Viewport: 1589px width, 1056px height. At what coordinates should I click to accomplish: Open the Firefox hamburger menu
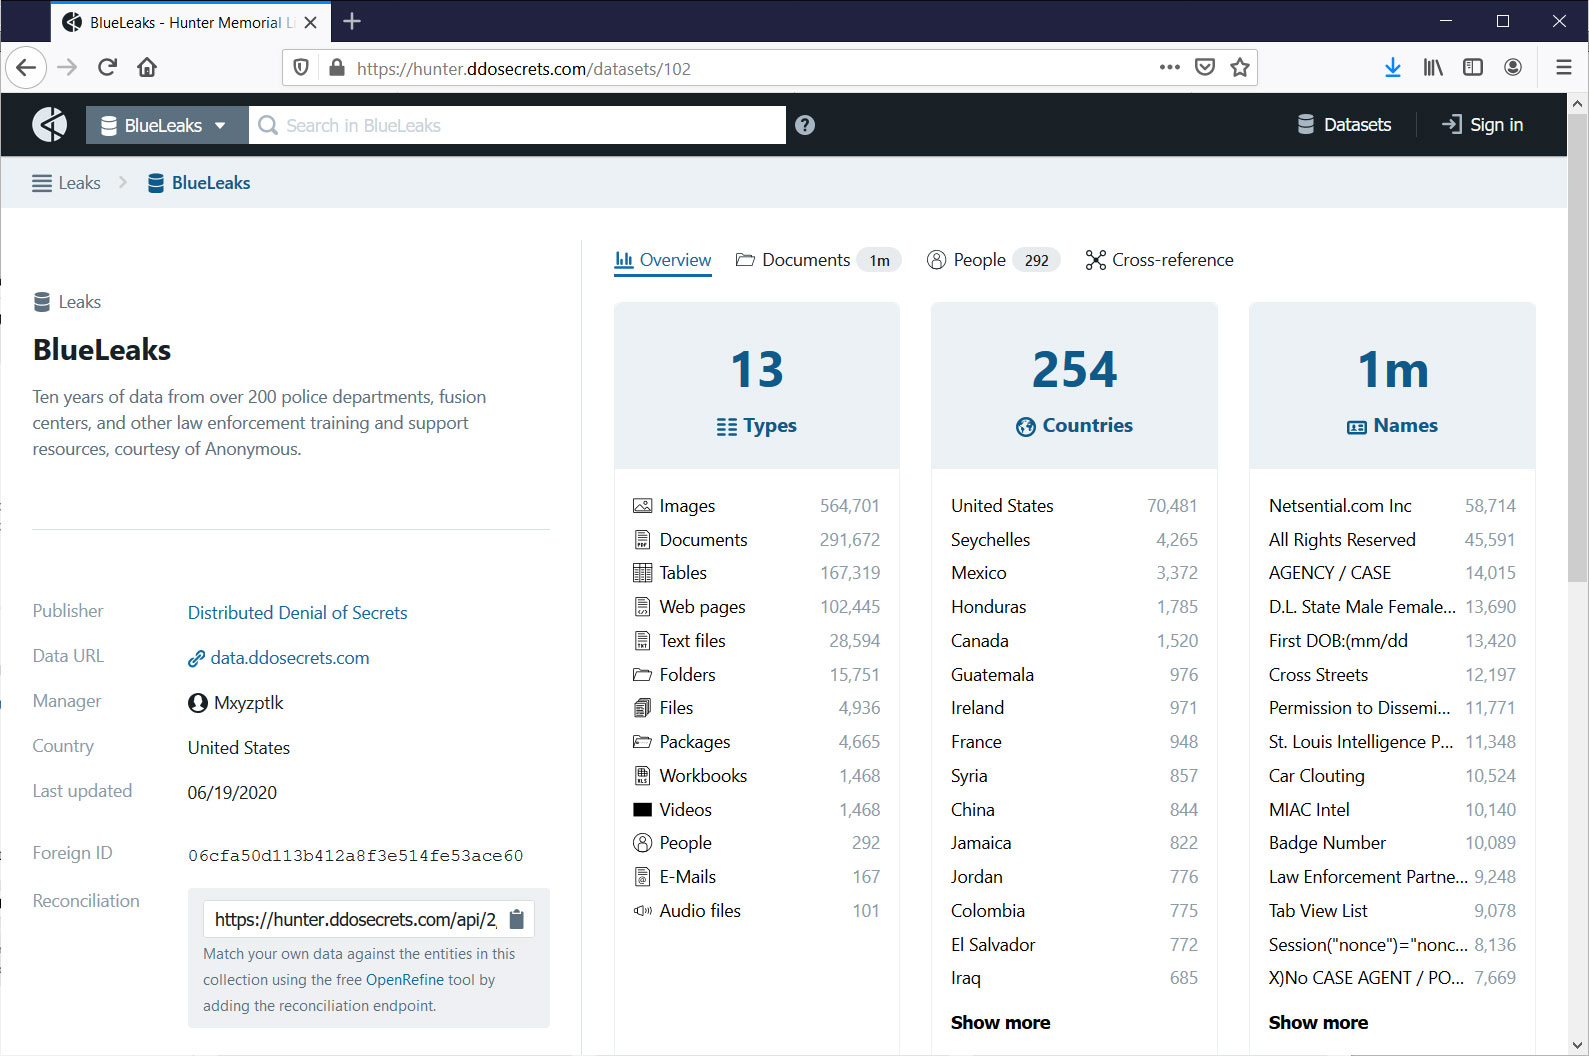tap(1563, 67)
